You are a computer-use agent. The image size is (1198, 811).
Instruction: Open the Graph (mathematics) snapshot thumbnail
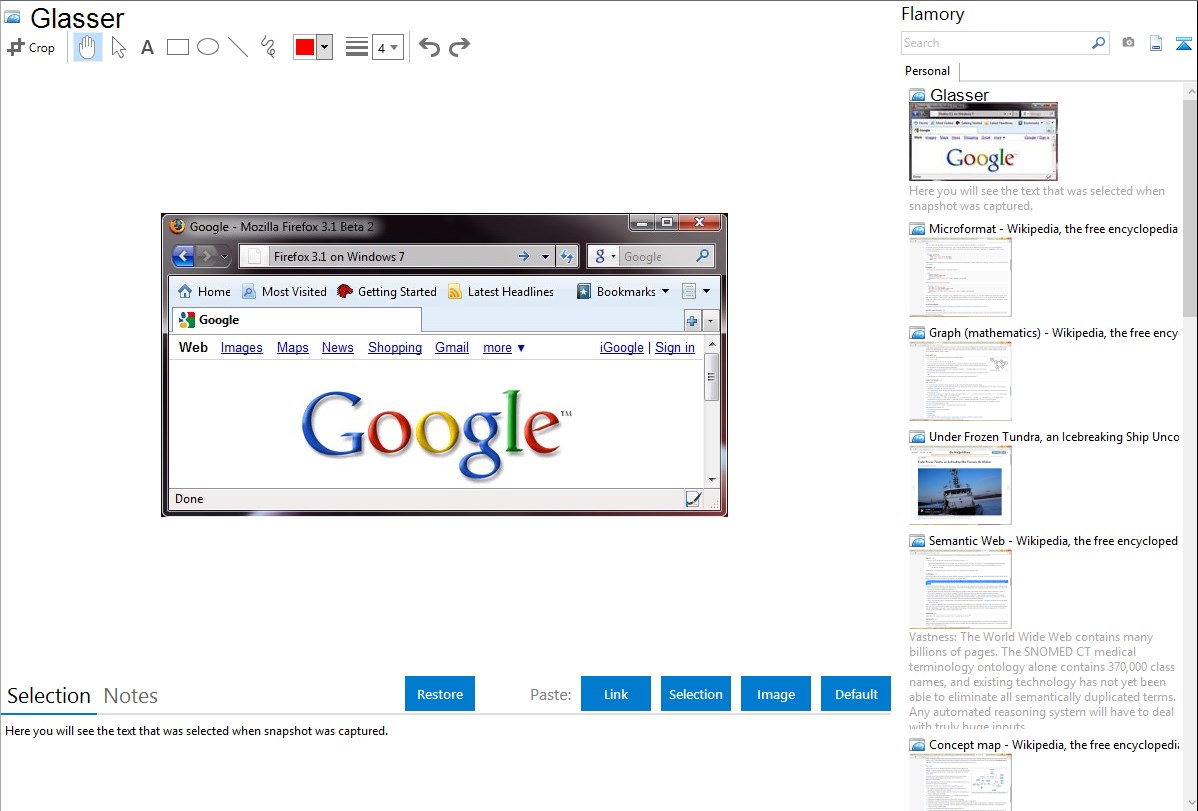(960, 381)
